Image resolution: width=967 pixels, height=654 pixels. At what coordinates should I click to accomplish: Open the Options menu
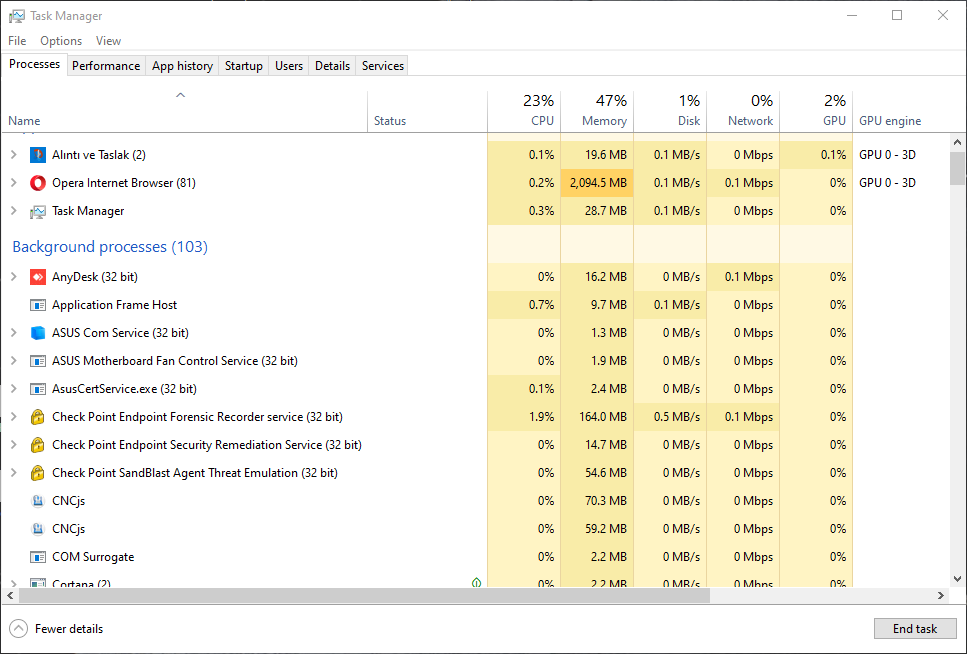61,41
